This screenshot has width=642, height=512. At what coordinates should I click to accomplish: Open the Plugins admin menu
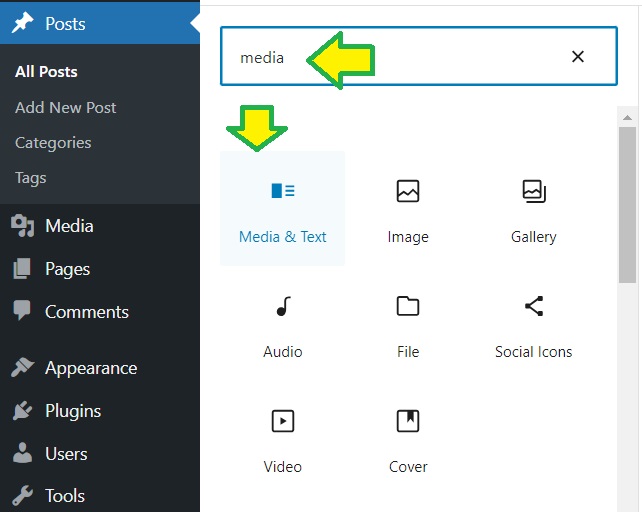(100, 411)
